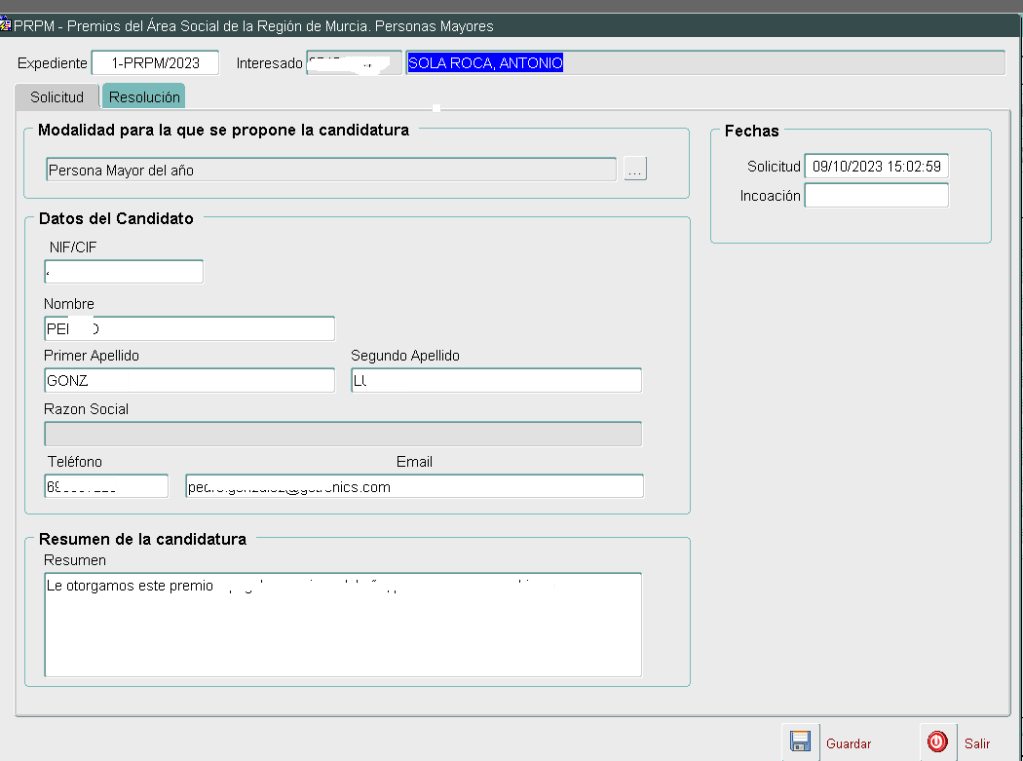Click the empty Incoación date field
Screen dimensions: 1023x761
coord(876,196)
